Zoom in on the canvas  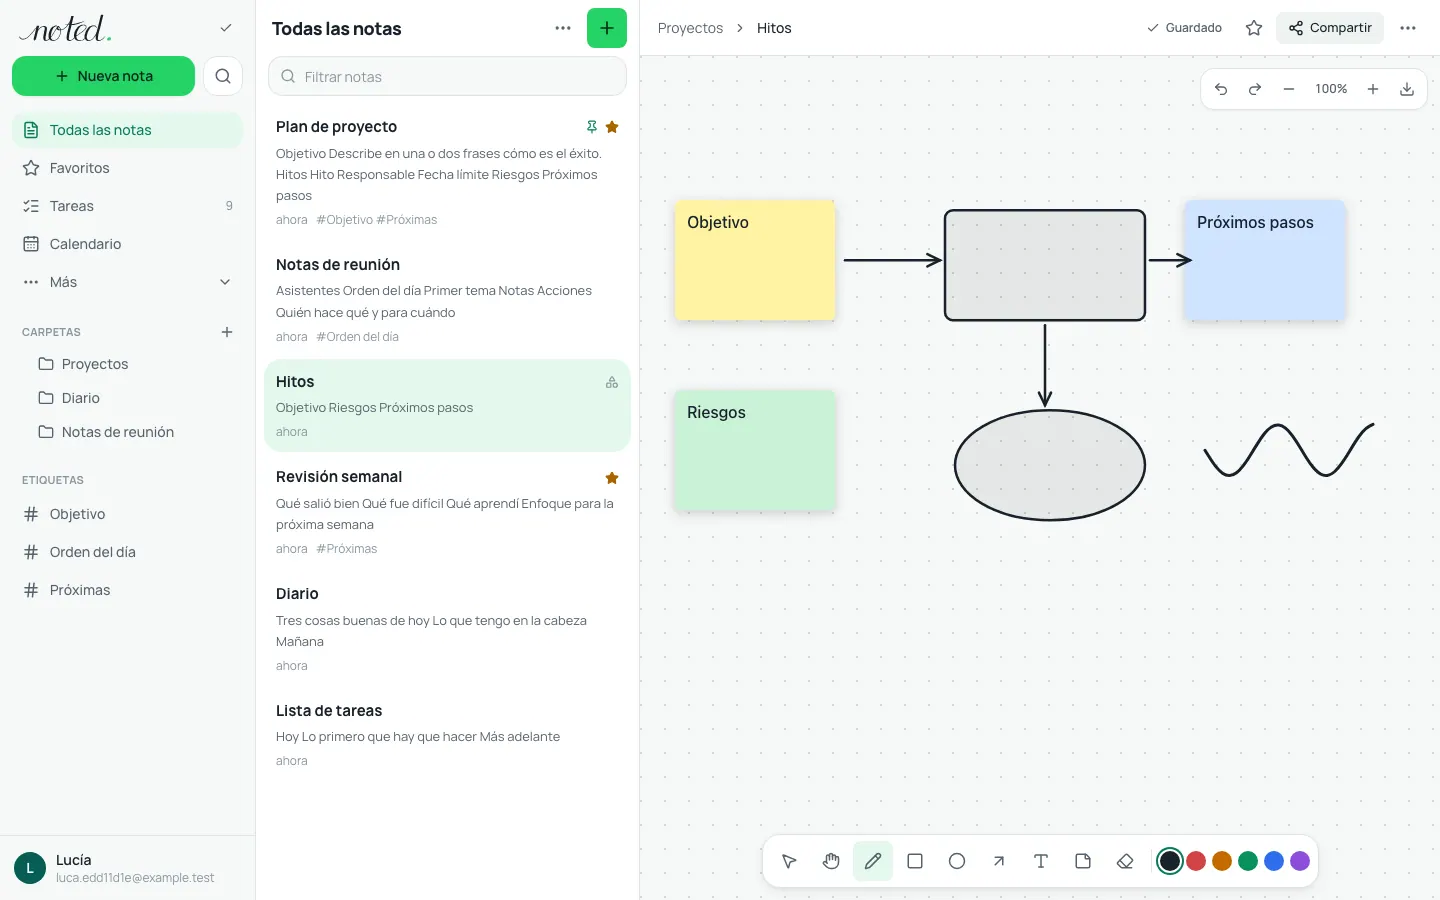1373,89
